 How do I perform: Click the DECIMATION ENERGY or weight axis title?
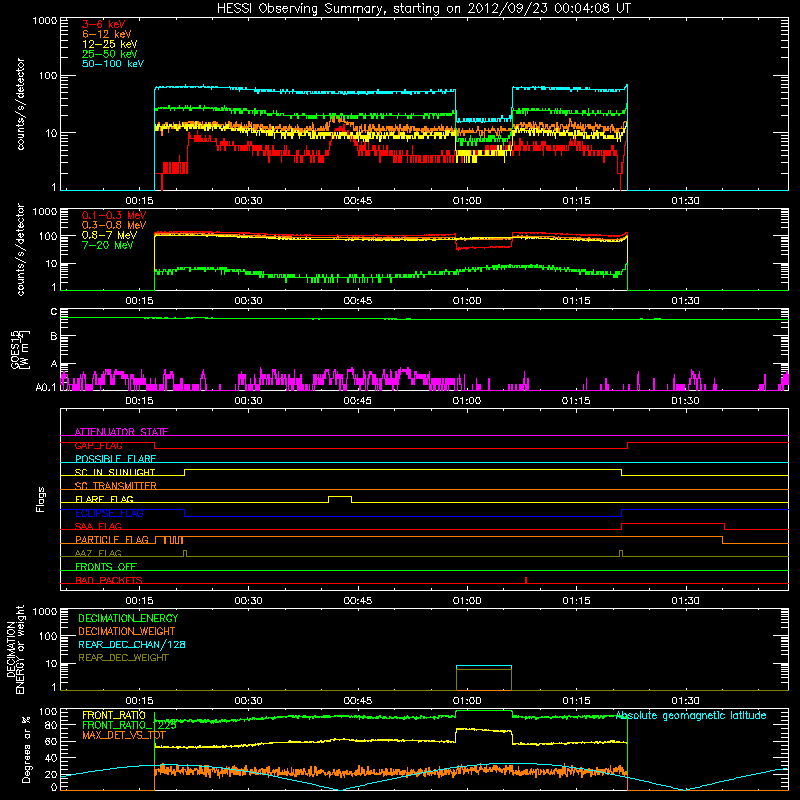pyautogui.click(x=15, y=649)
